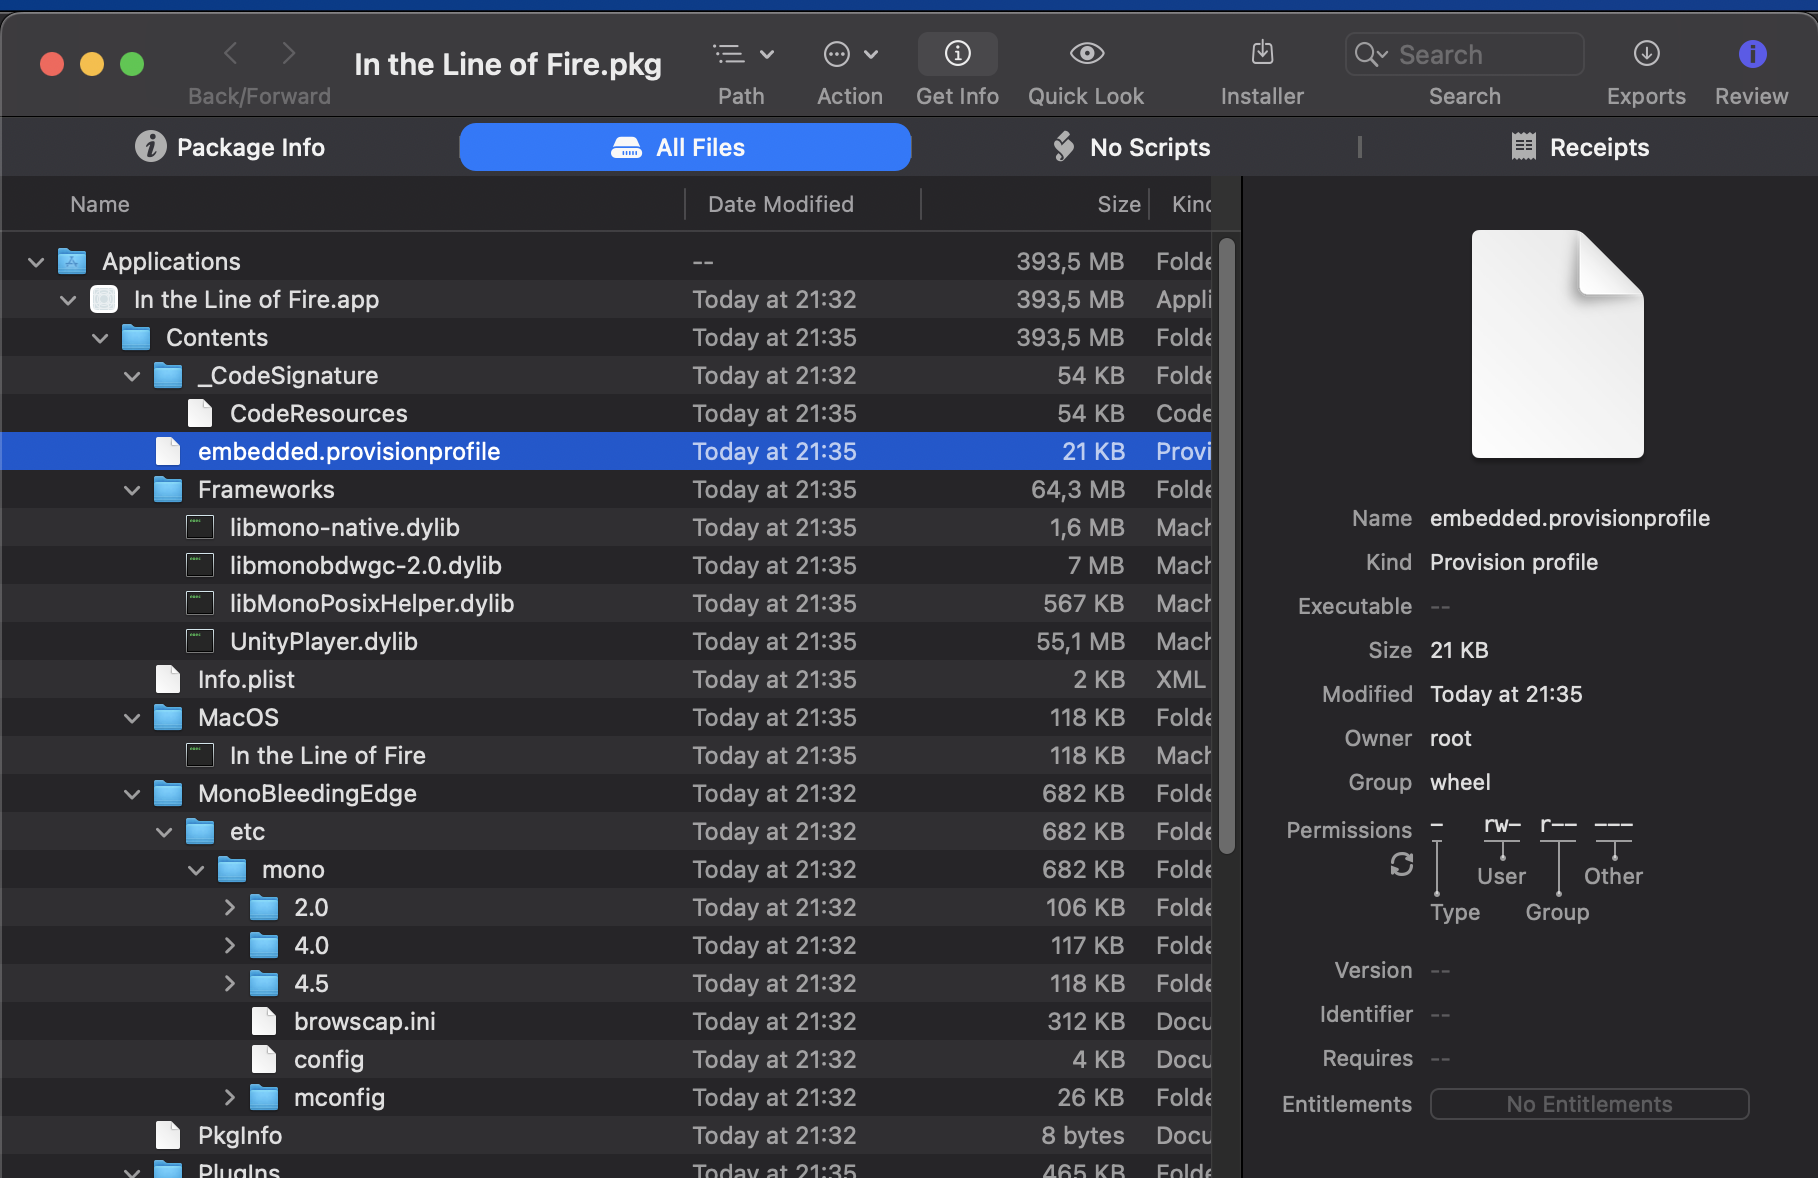Switch to the Receipts tab
This screenshot has width=1818, height=1178.
point(1580,147)
